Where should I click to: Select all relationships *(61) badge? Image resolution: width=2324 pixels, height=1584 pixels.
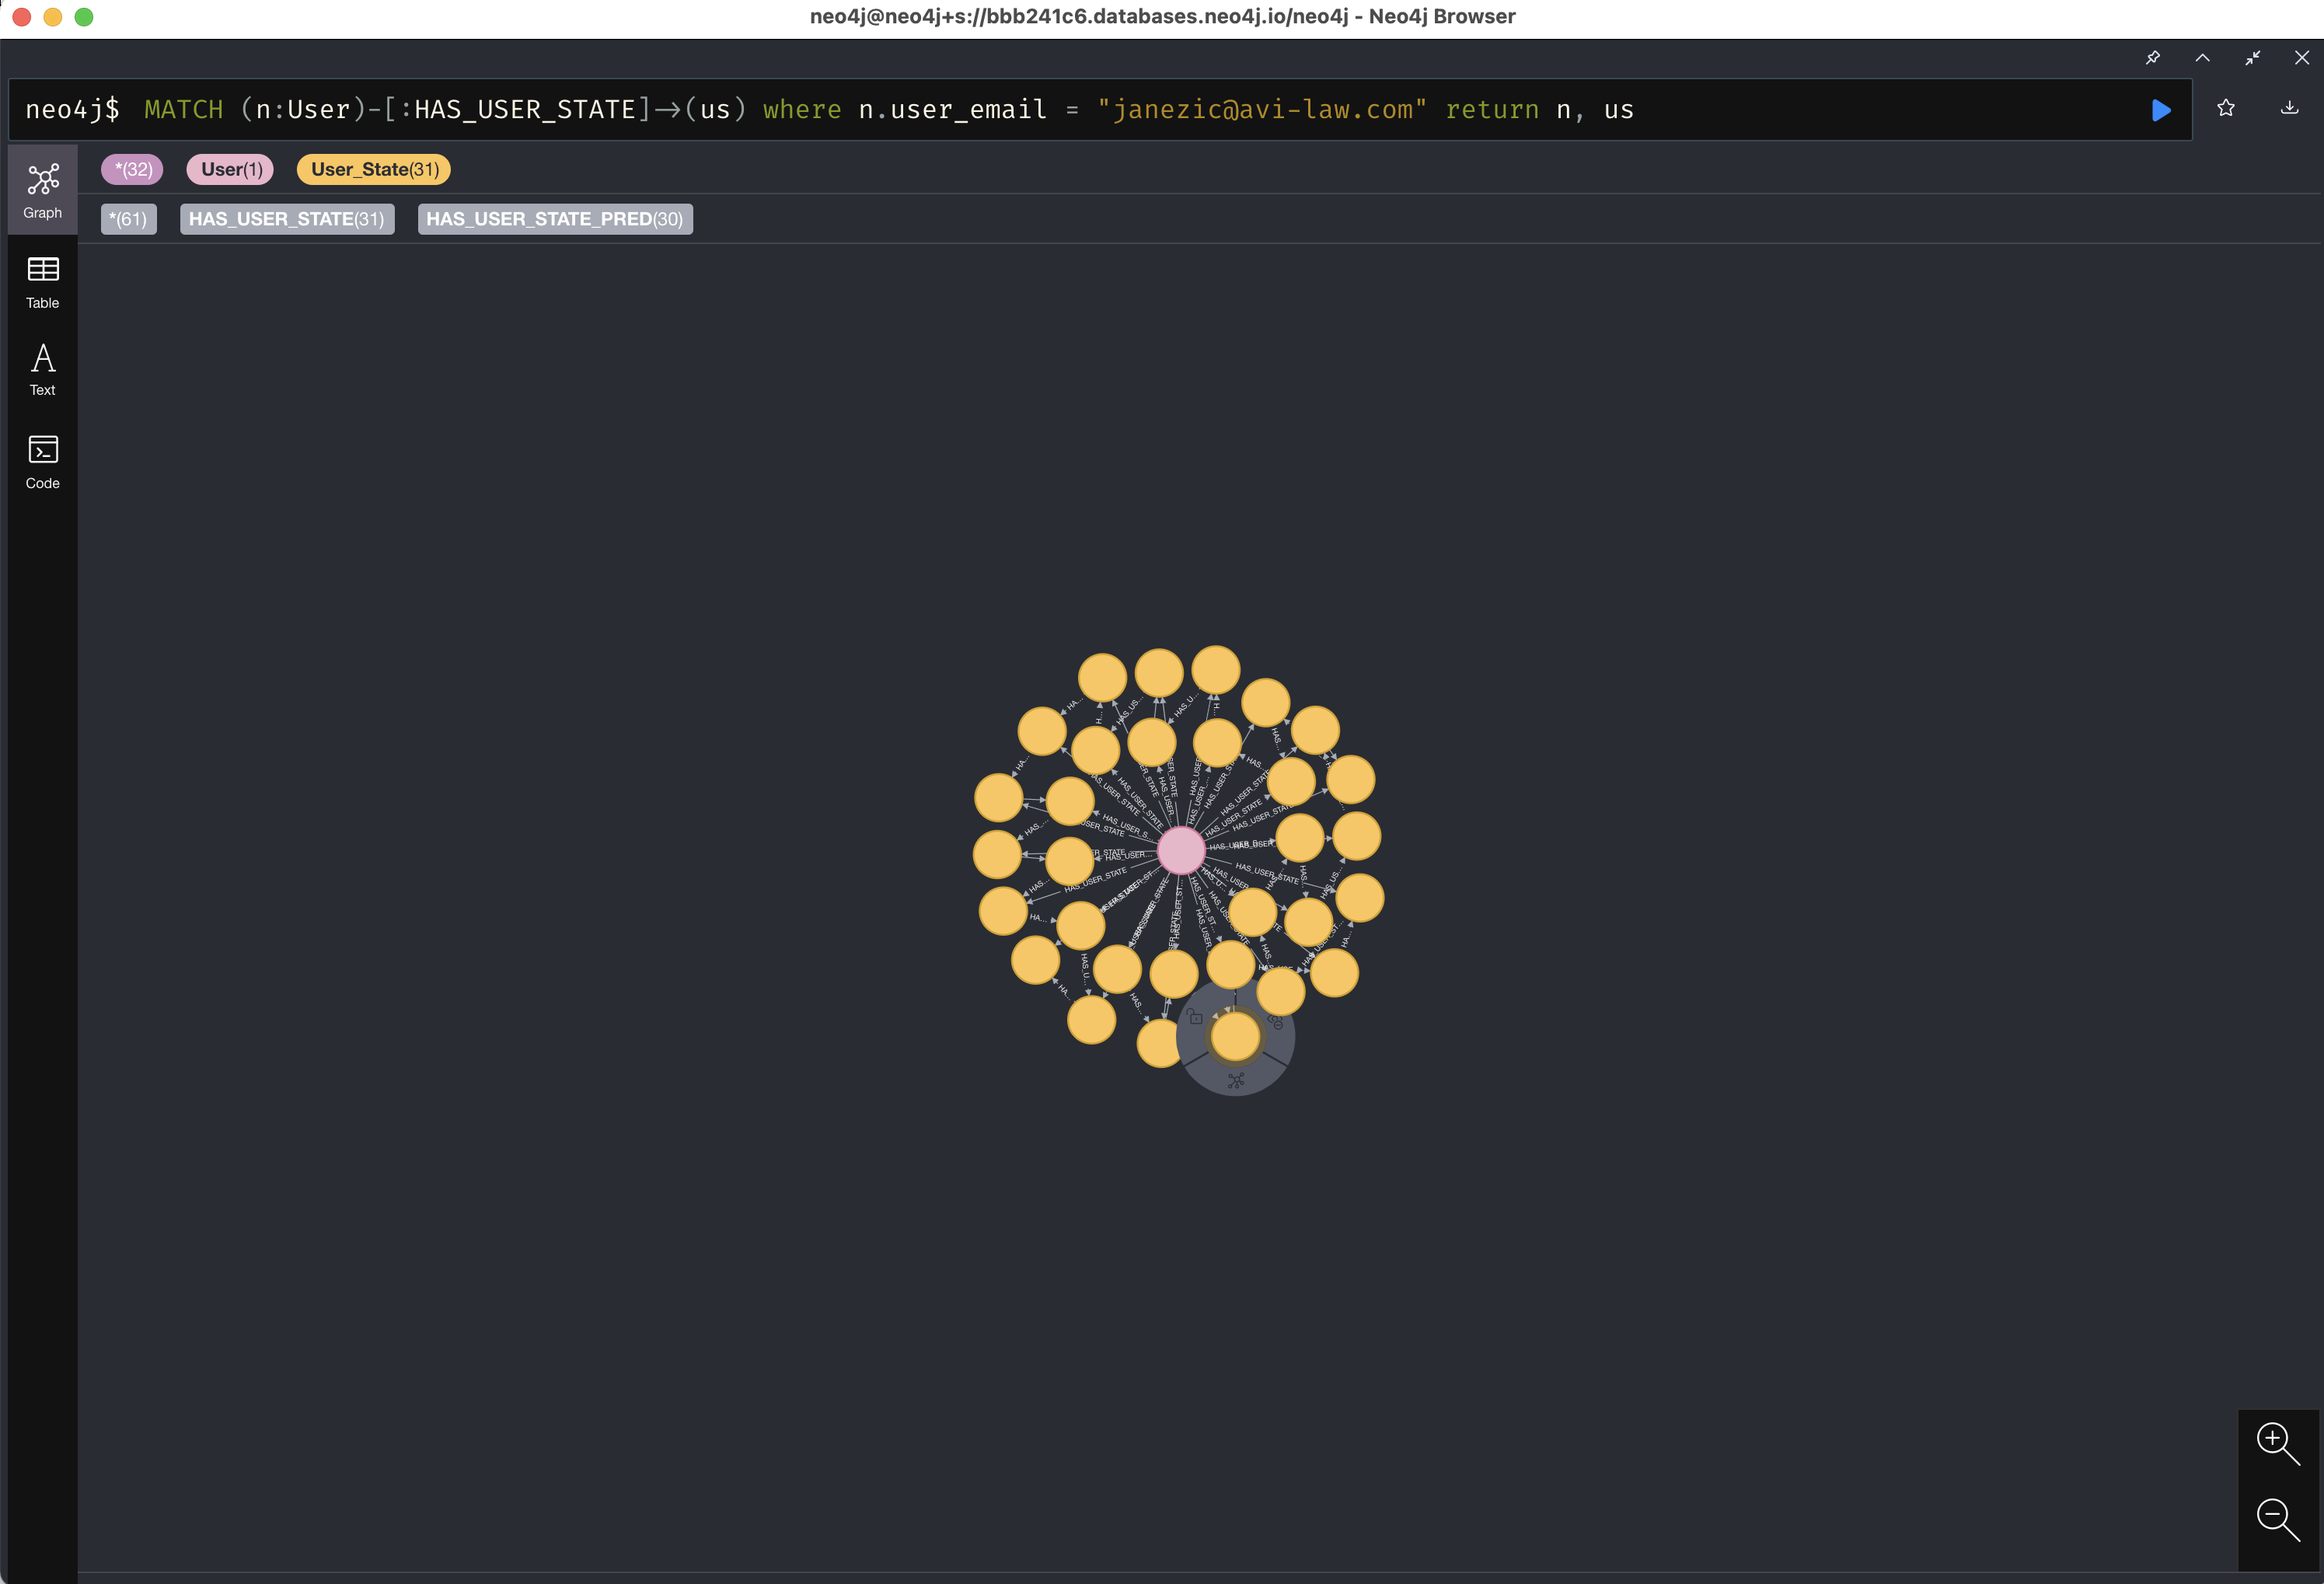(129, 219)
